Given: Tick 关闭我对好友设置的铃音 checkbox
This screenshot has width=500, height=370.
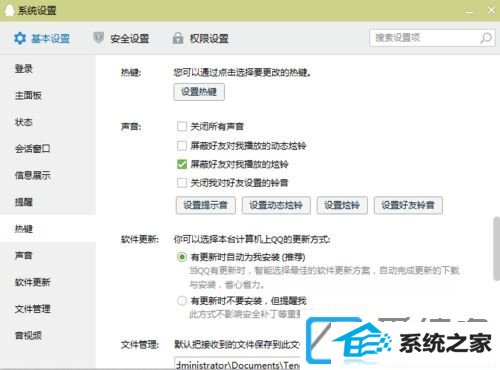Looking at the screenshot, I should [182, 183].
